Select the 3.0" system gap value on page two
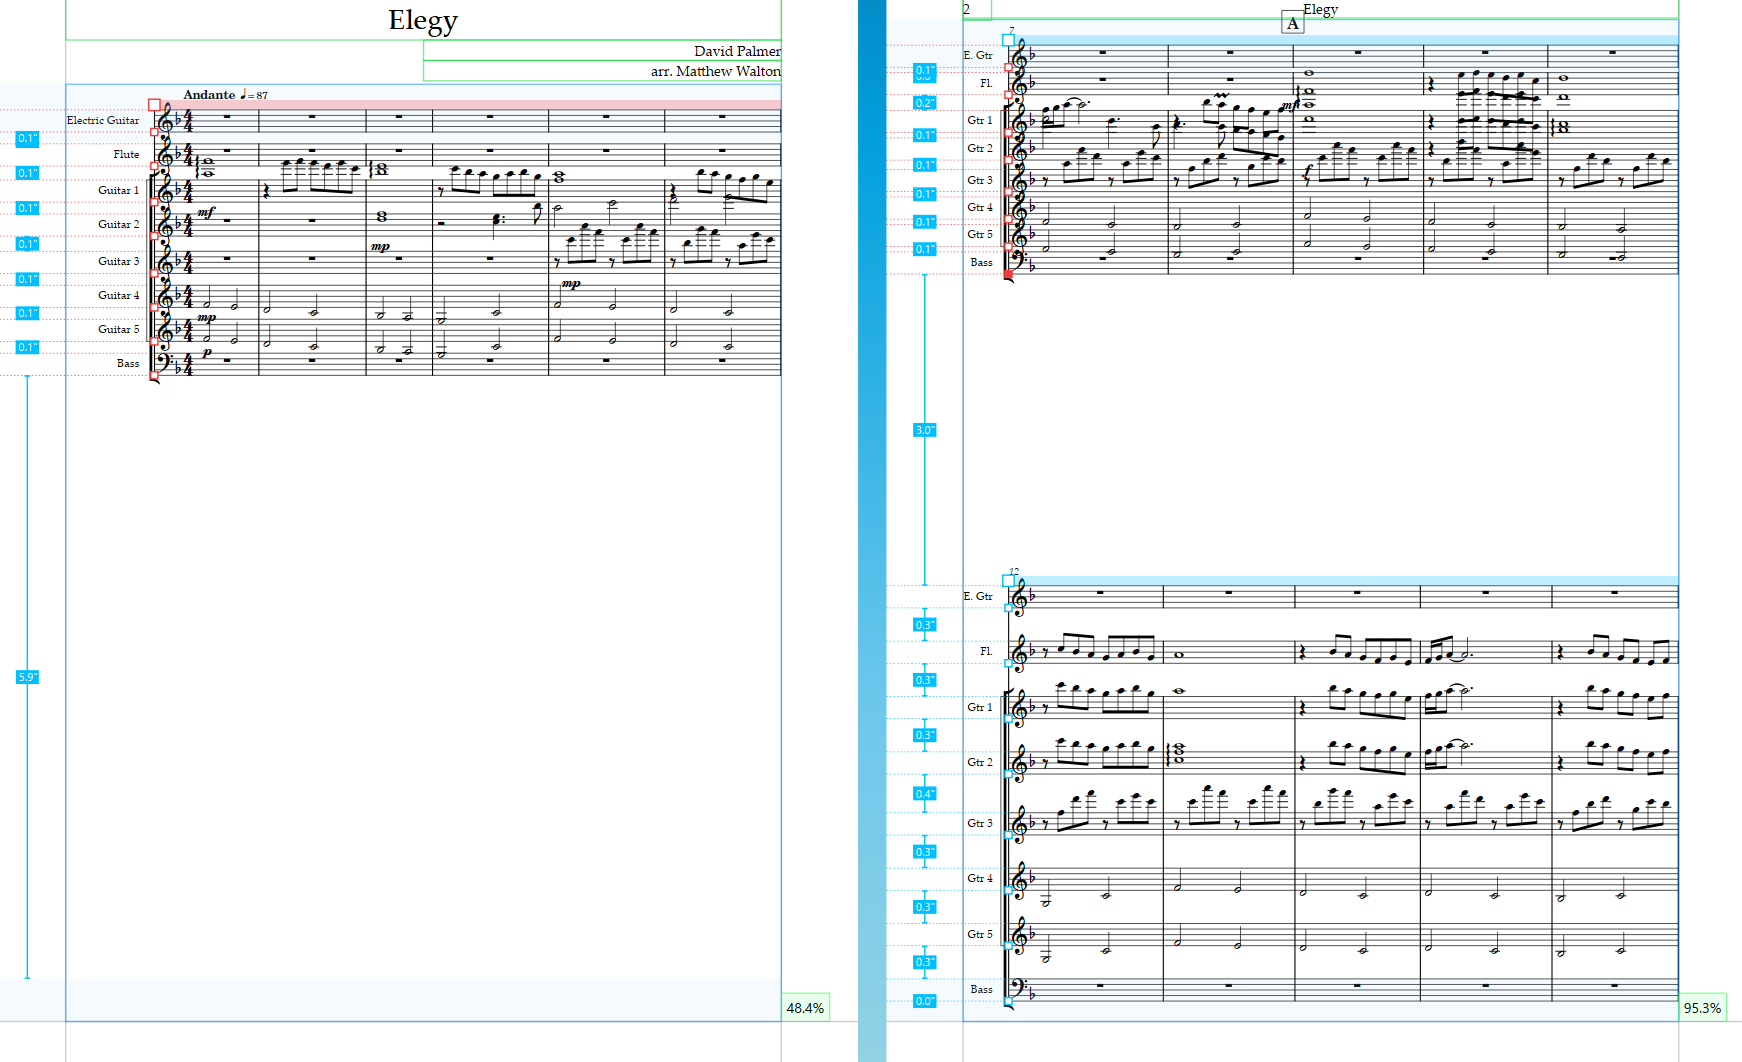Screen dimensions: 1742x1062 click(924, 430)
